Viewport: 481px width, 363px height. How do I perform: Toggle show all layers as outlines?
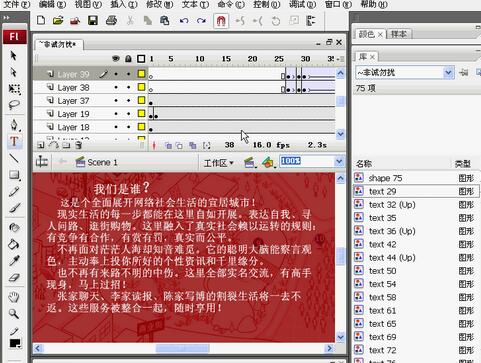tap(141, 59)
